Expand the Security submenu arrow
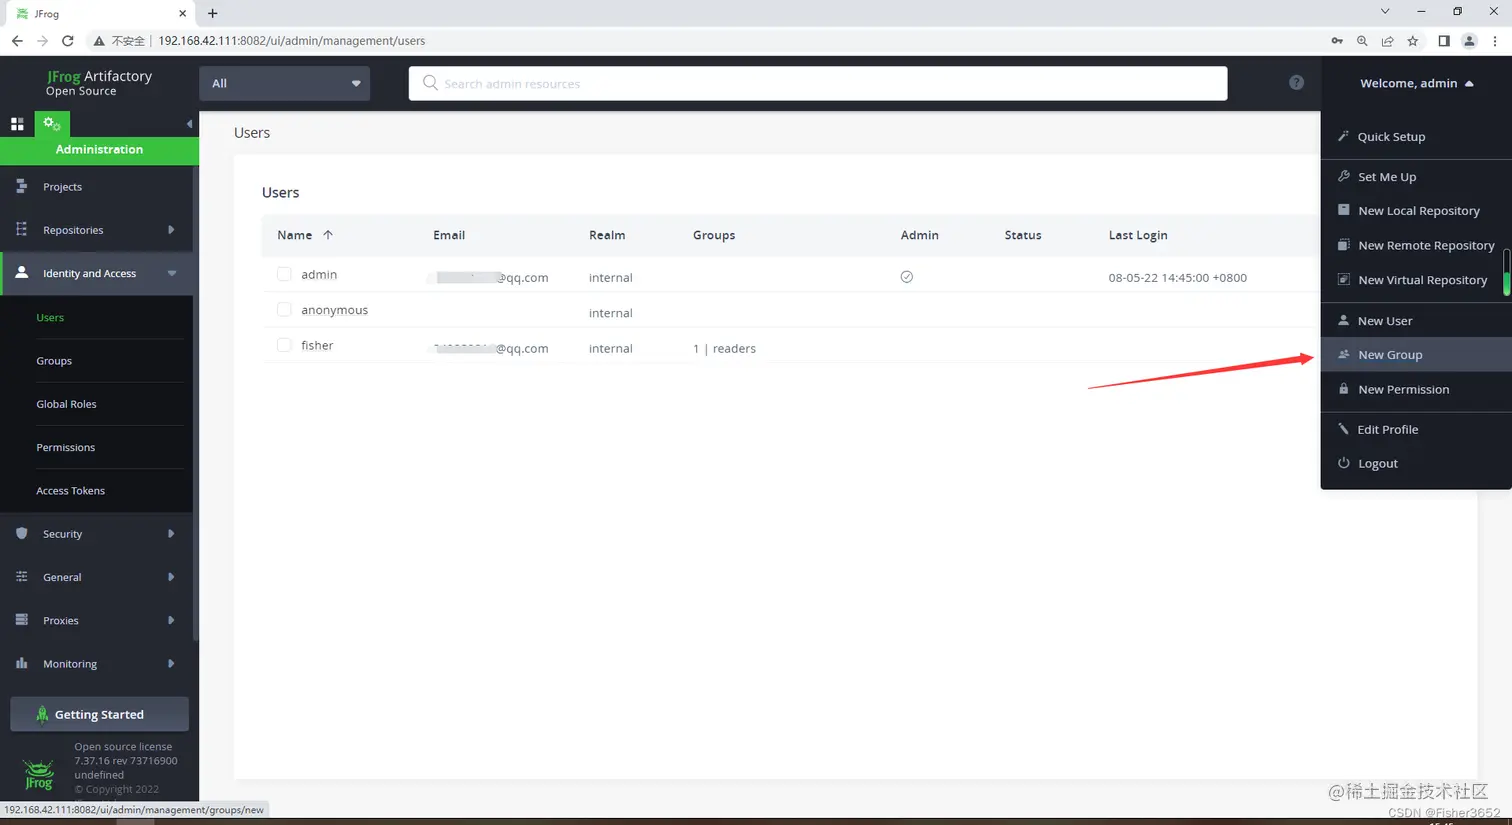 click(x=171, y=534)
